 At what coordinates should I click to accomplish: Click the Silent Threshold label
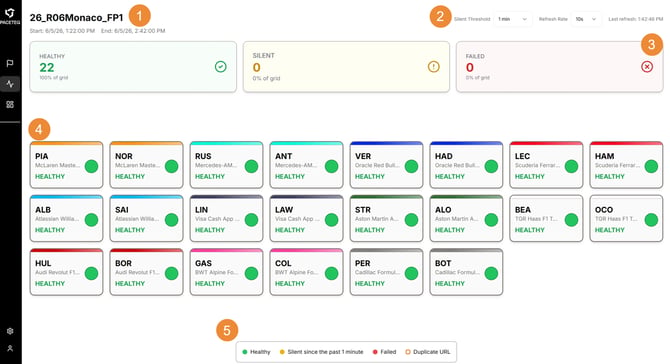[472, 19]
